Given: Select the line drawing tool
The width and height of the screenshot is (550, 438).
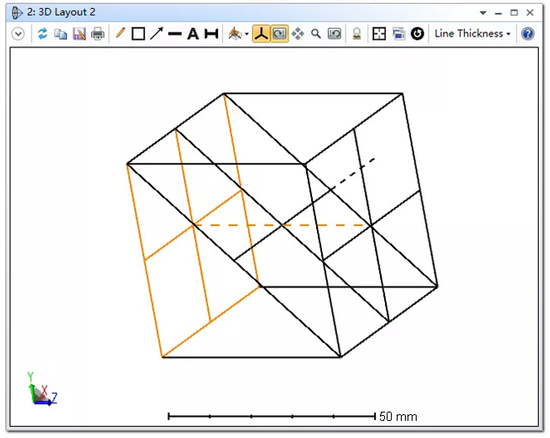Looking at the screenshot, I should (175, 34).
